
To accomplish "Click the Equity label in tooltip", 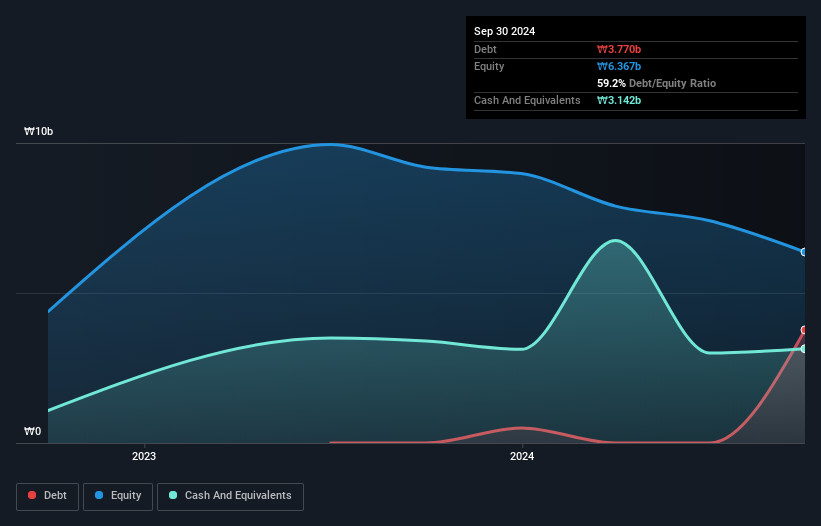I will pyautogui.click(x=489, y=66).
